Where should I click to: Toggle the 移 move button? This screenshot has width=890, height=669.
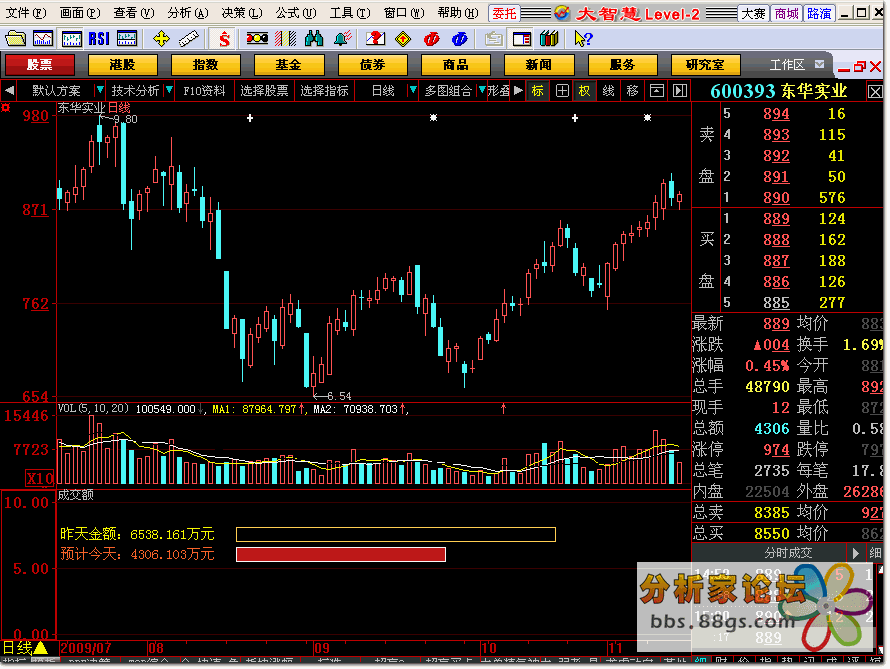[x=632, y=91]
